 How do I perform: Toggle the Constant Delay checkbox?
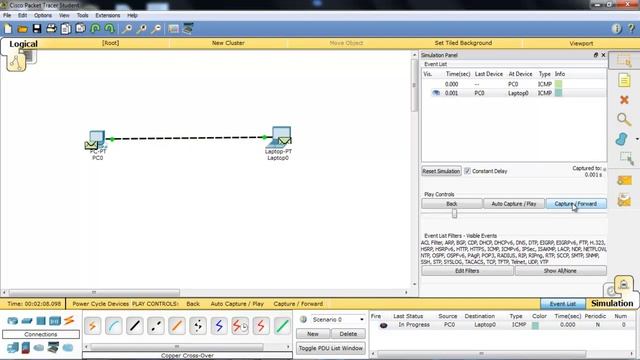[467, 171]
